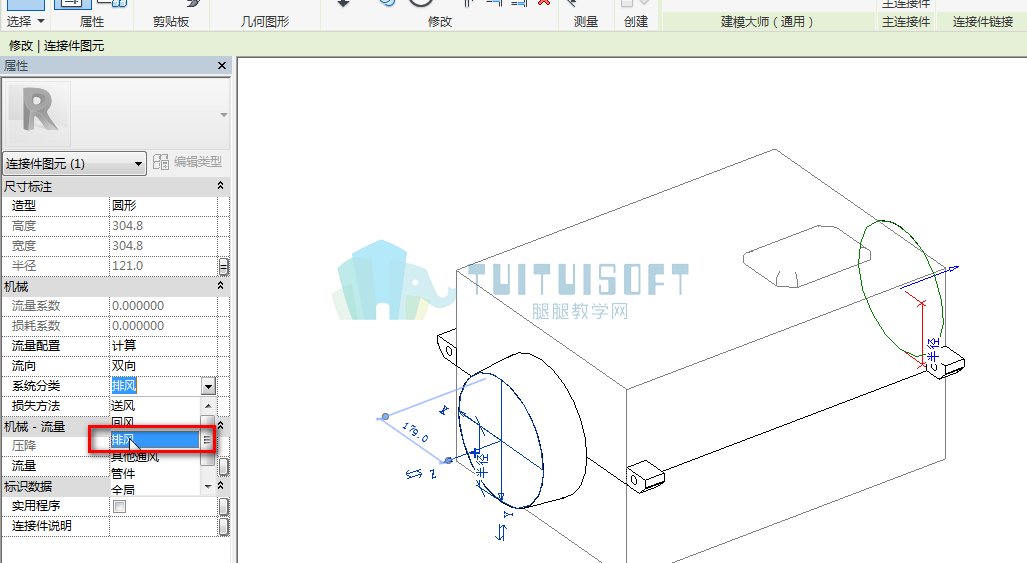Click the 179.0 dimension text
The width and height of the screenshot is (1027, 563).
pyautogui.click(x=415, y=432)
